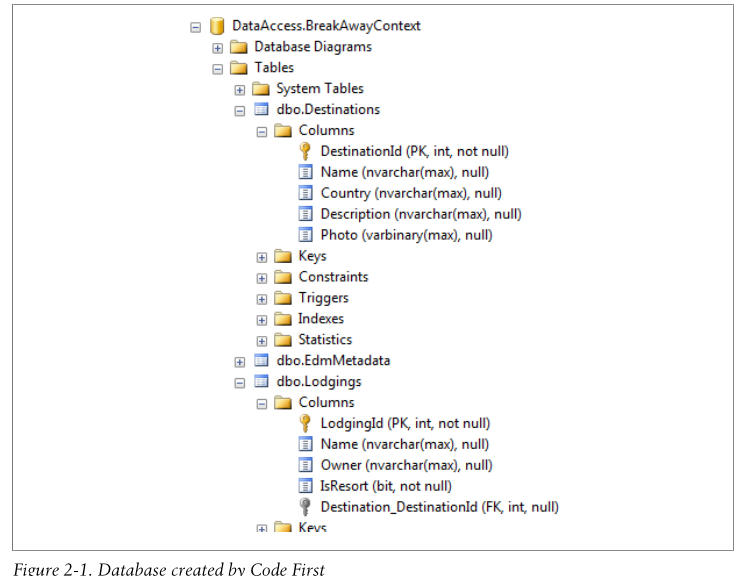
Task: Expand the Statistics folder
Action: click(262, 341)
